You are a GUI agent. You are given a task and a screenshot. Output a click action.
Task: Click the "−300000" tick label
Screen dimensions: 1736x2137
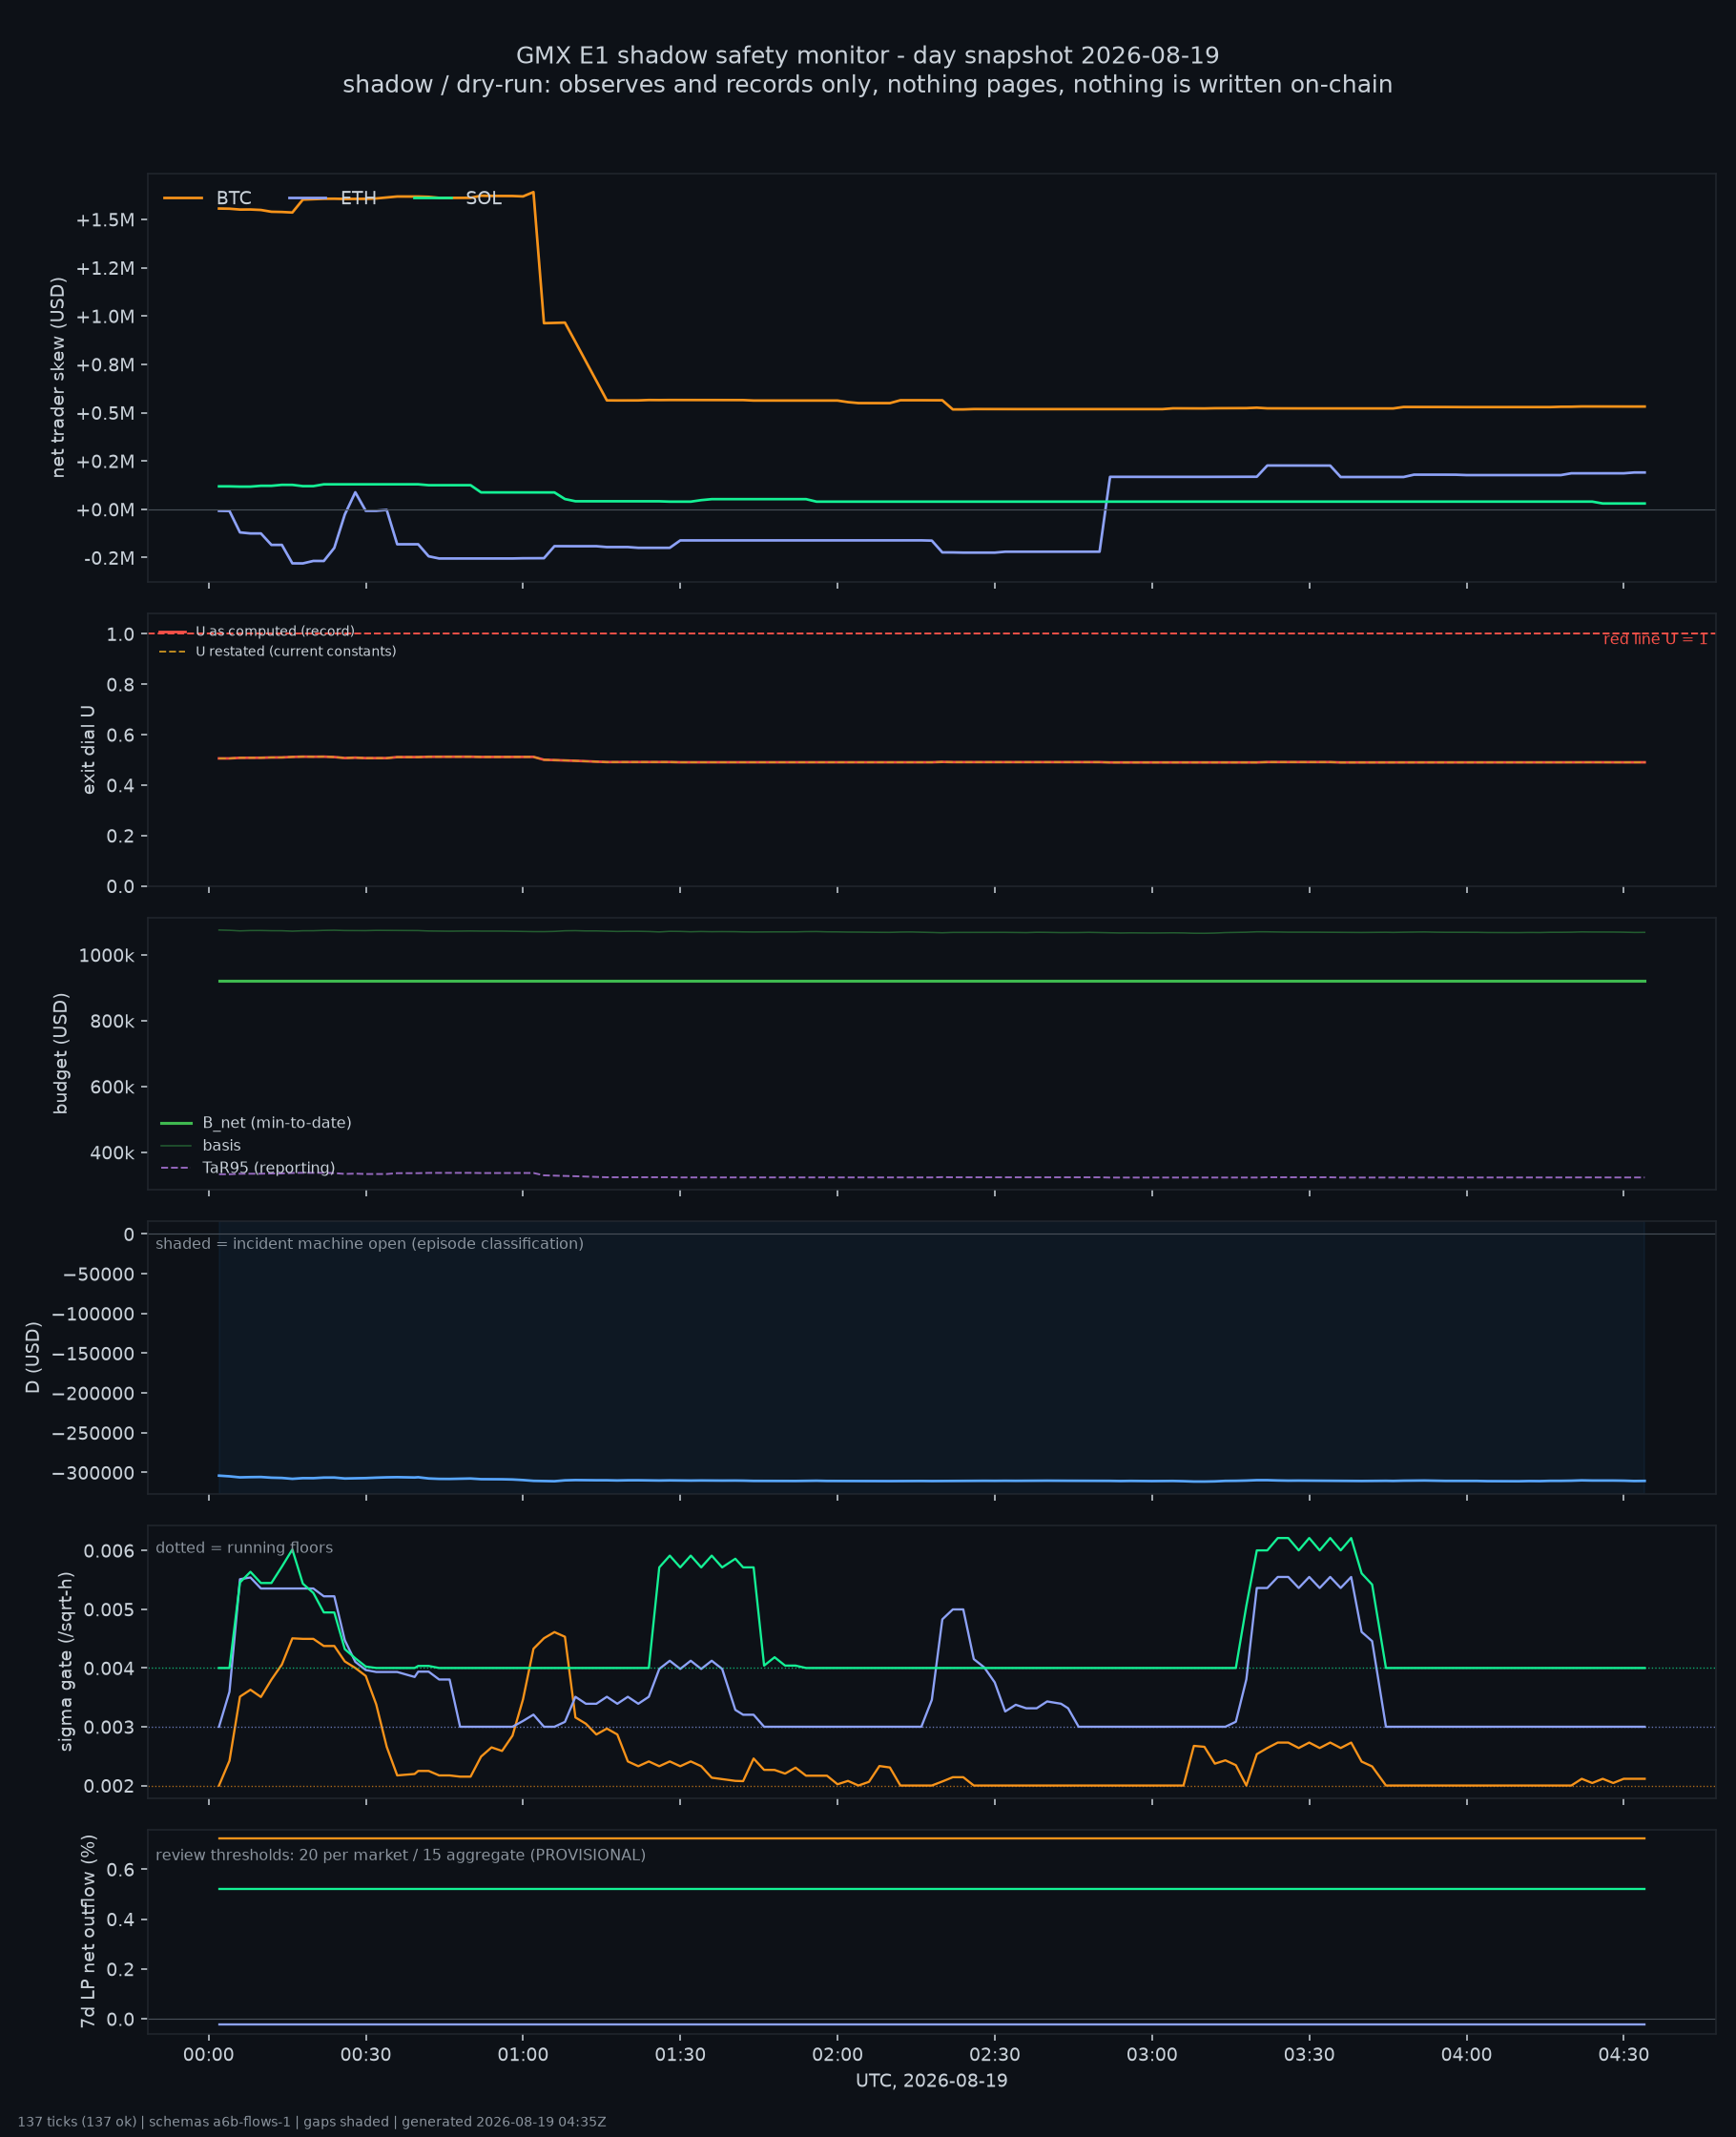click(93, 1473)
